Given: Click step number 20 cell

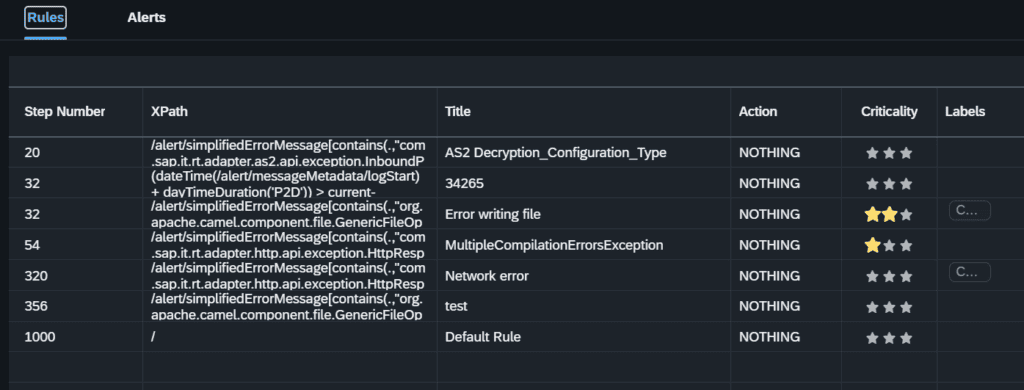Looking at the screenshot, I should pyautogui.click(x=32, y=153).
